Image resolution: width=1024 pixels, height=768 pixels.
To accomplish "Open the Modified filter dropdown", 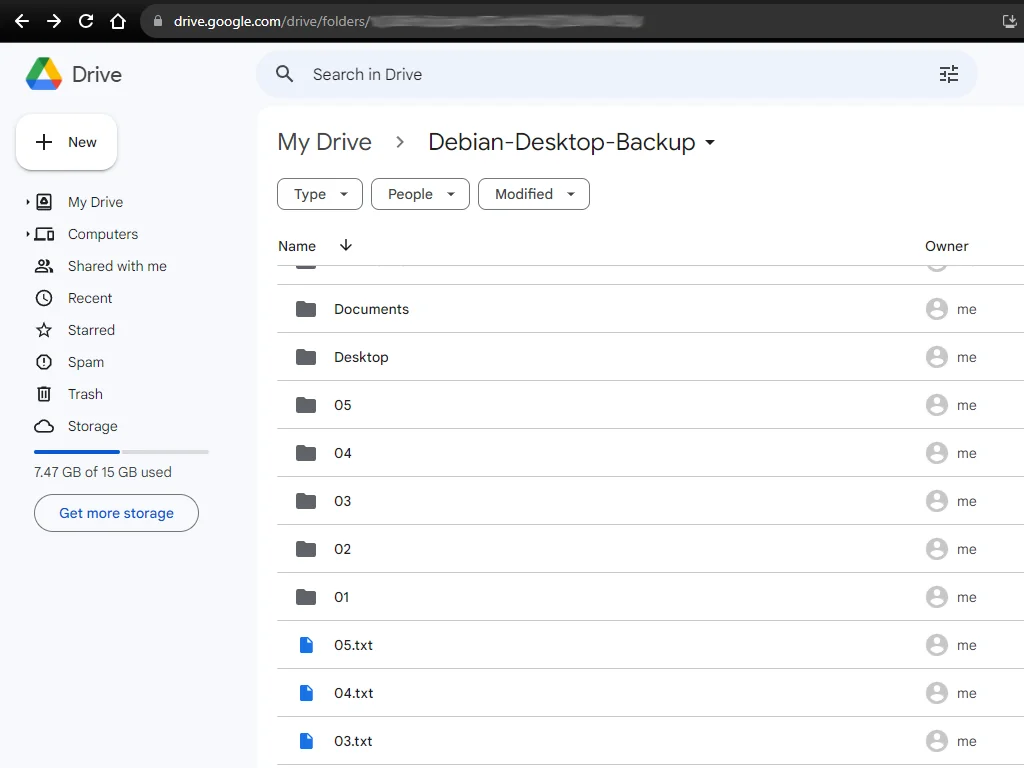I will pos(534,194).
